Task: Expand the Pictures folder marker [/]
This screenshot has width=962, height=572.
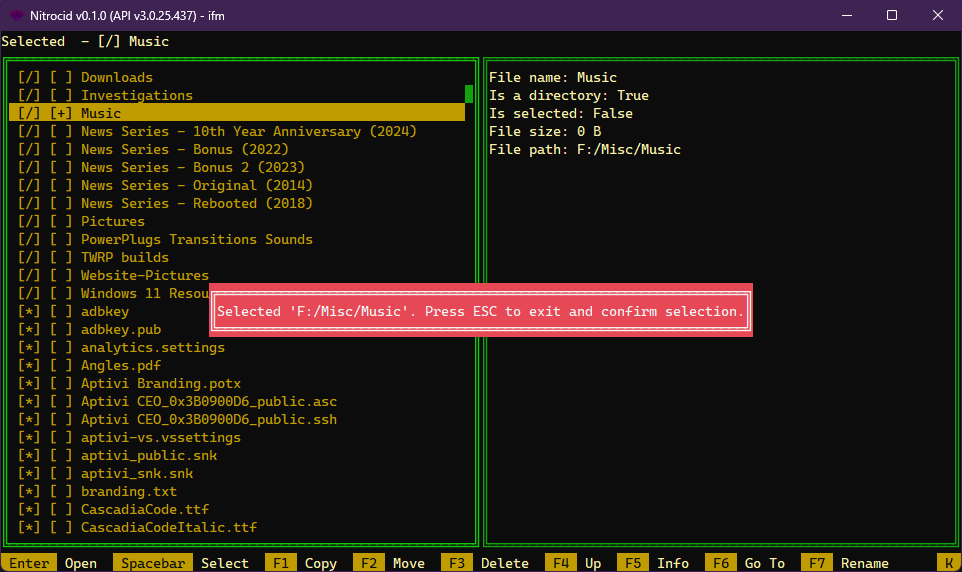Action: pos(29,221)
